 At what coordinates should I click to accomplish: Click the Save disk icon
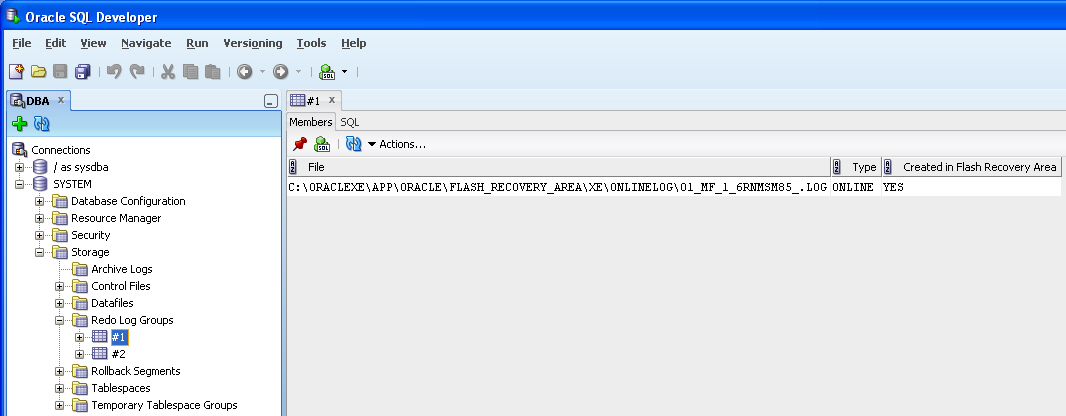[x=60, y=71]
